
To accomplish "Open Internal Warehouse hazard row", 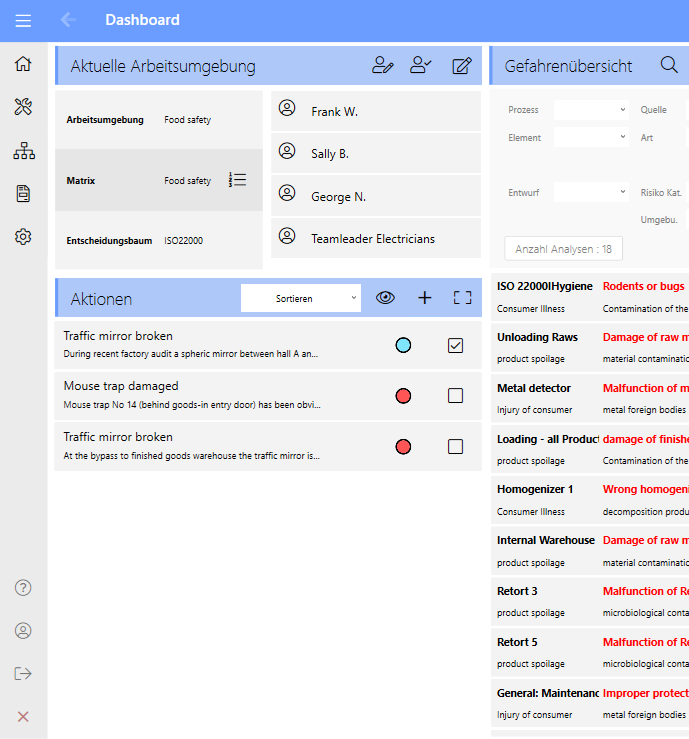I will coord(590,551).
